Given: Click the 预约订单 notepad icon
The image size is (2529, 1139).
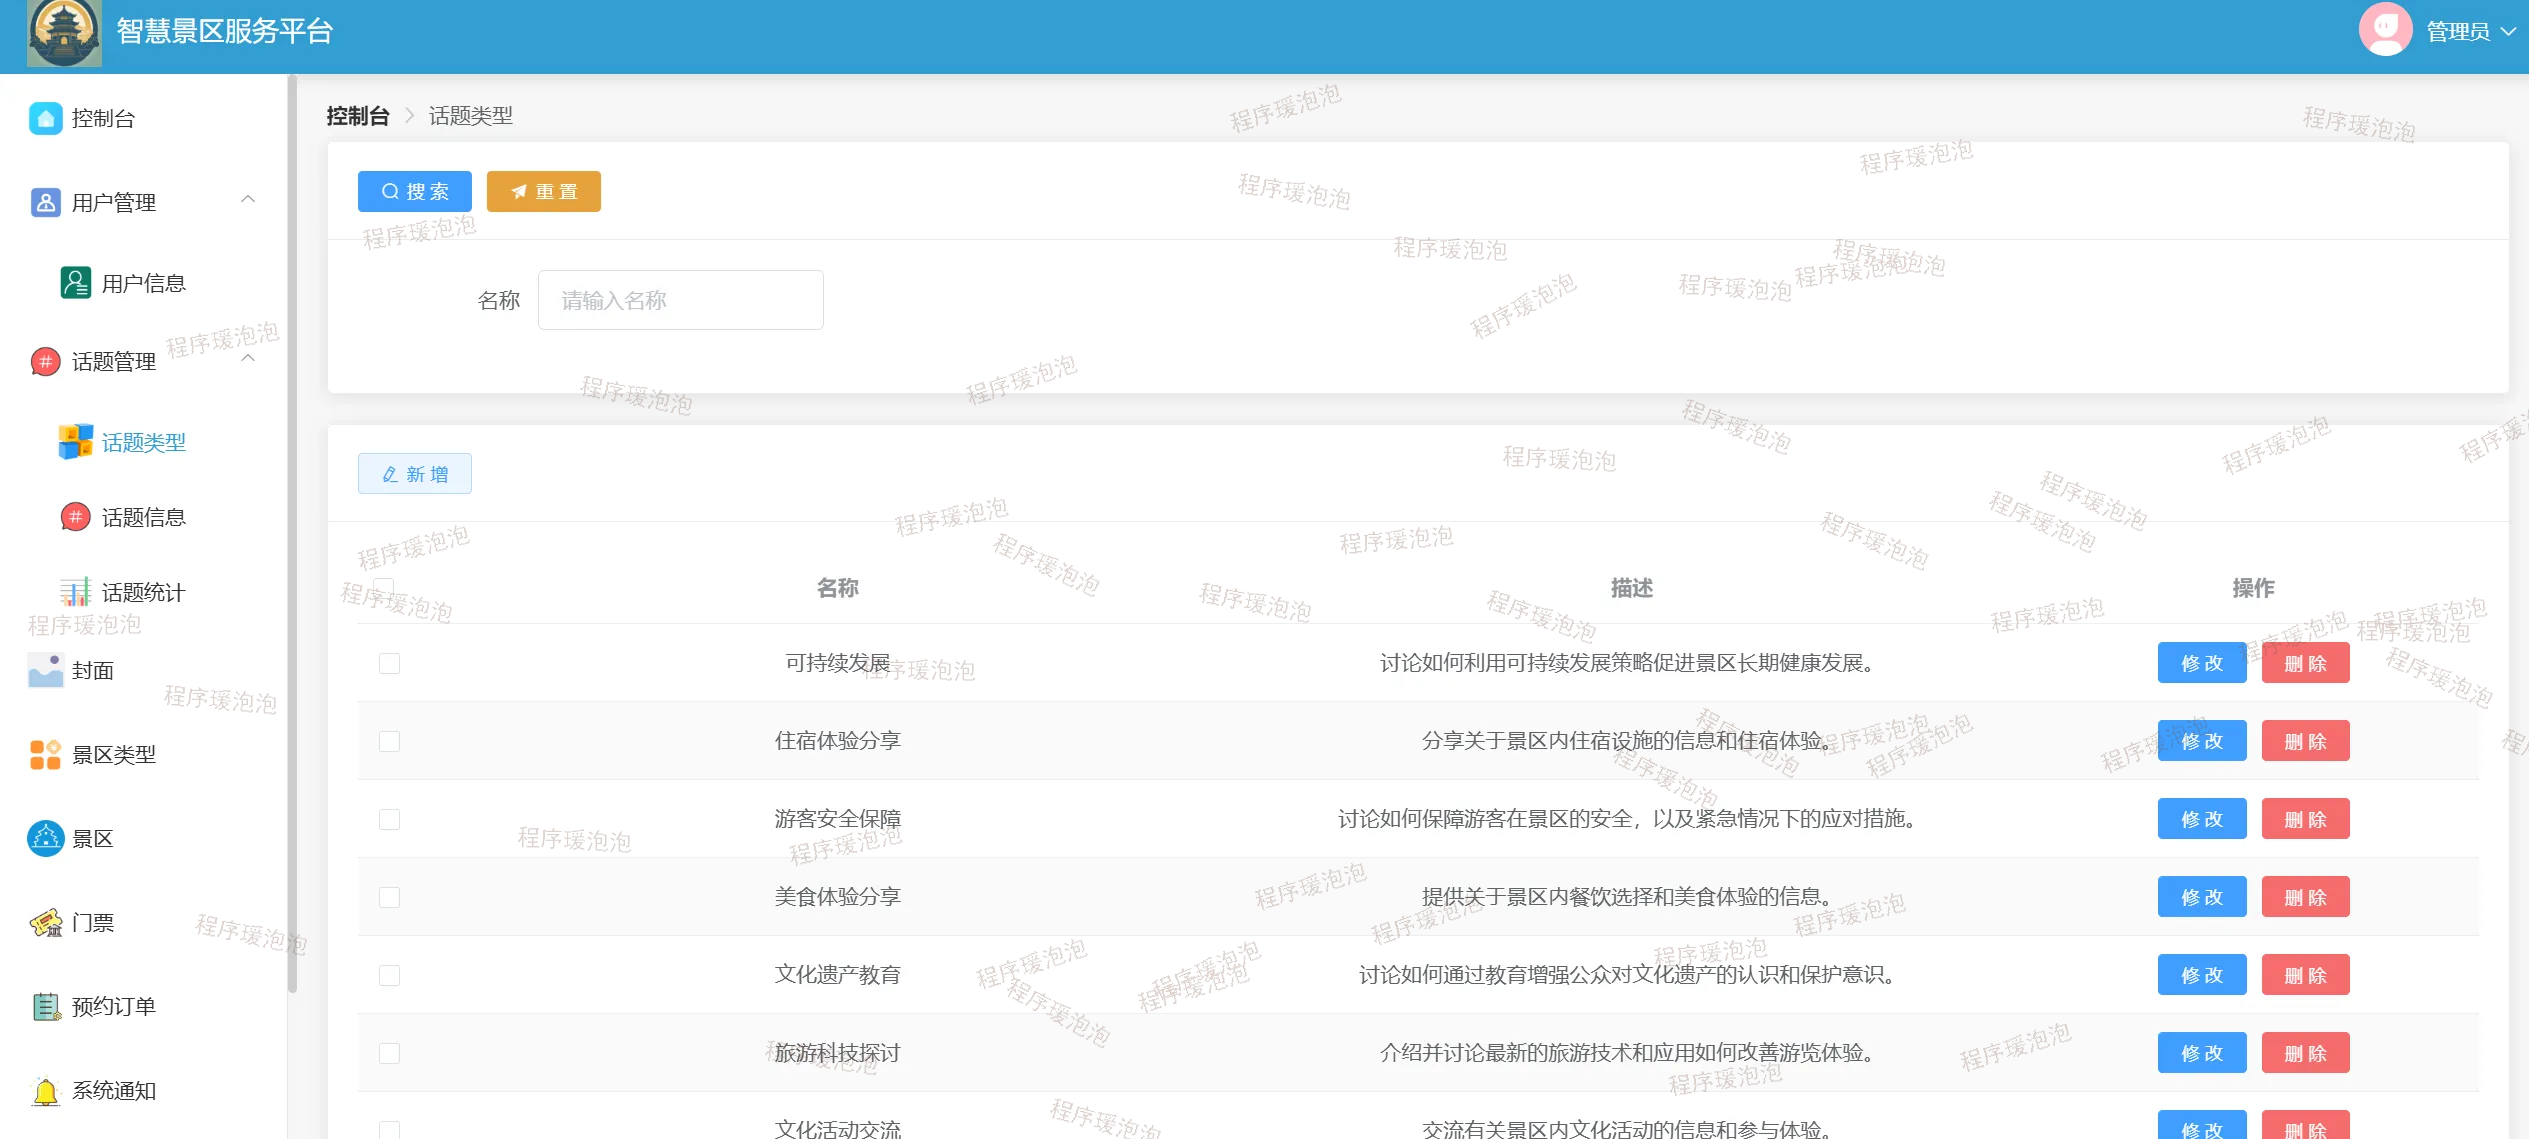Looking at the screenshot, I should click(45, 1006).
